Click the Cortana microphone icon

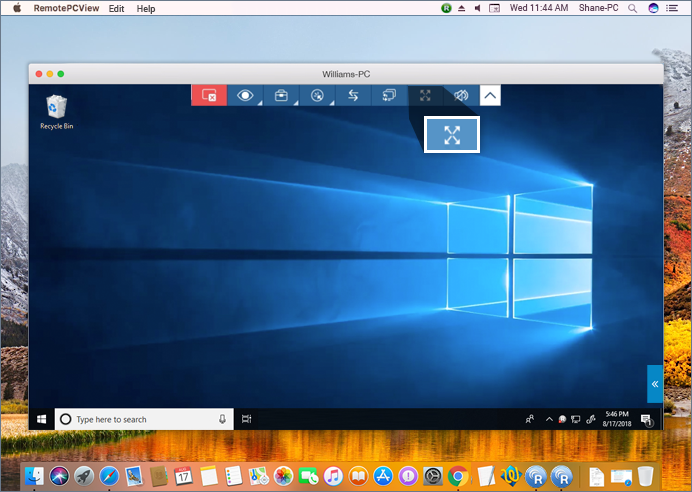pos(222,419)
